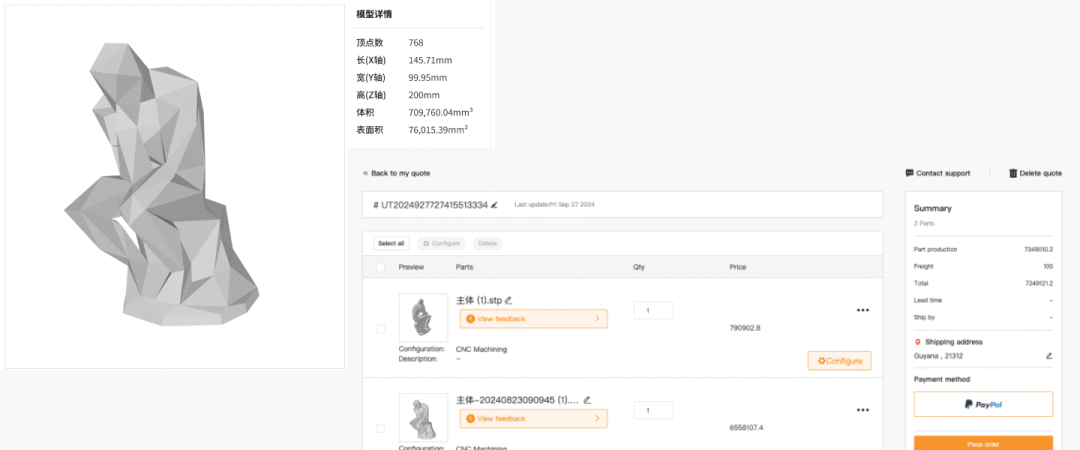Click the Select all button

391,243
